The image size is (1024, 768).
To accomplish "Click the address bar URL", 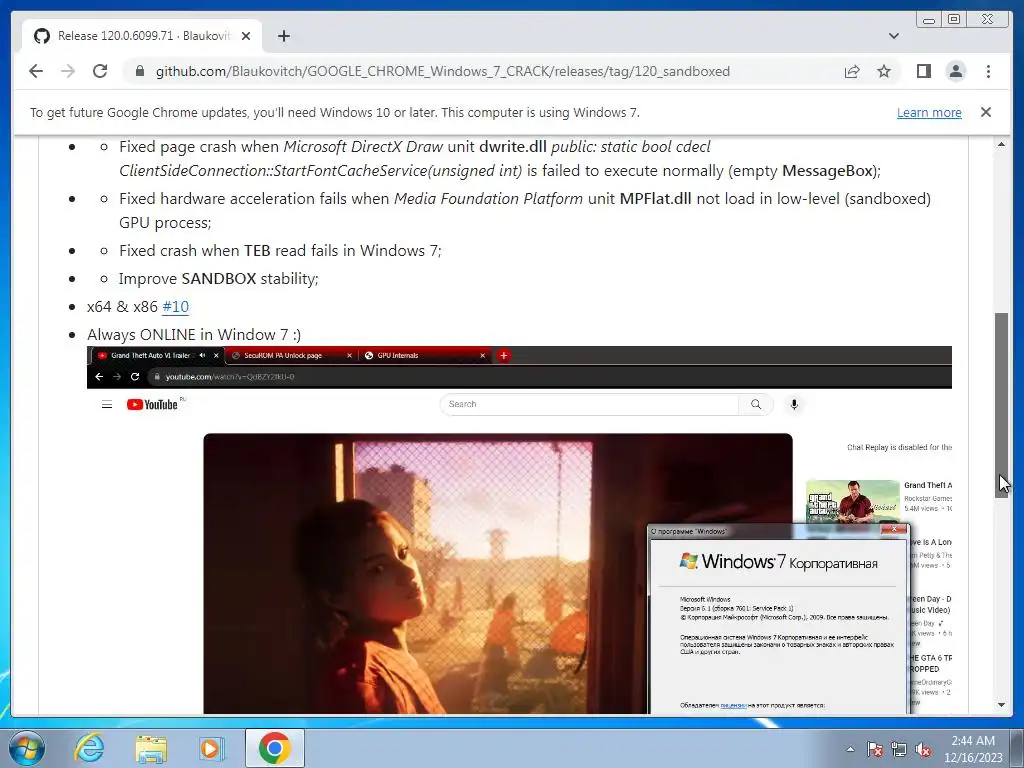I will click(442, 71).
